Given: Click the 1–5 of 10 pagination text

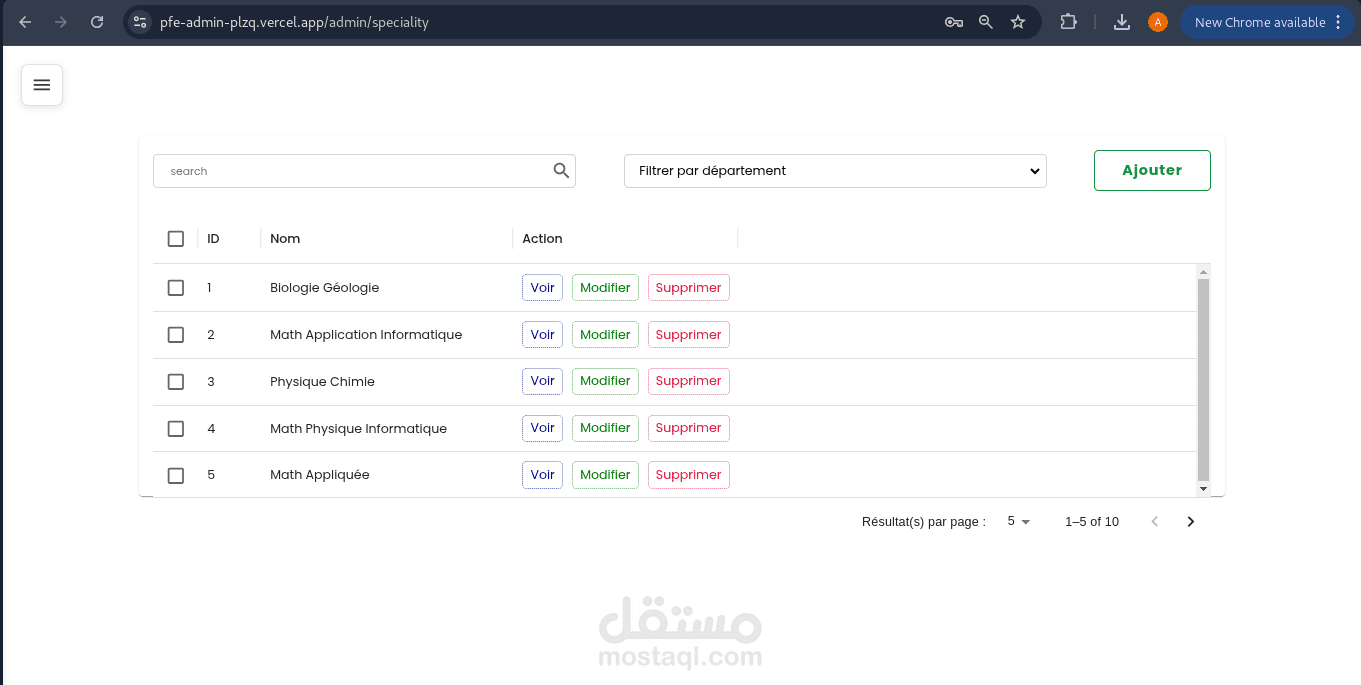Looking at the screenshot, I should (1092, 521).
